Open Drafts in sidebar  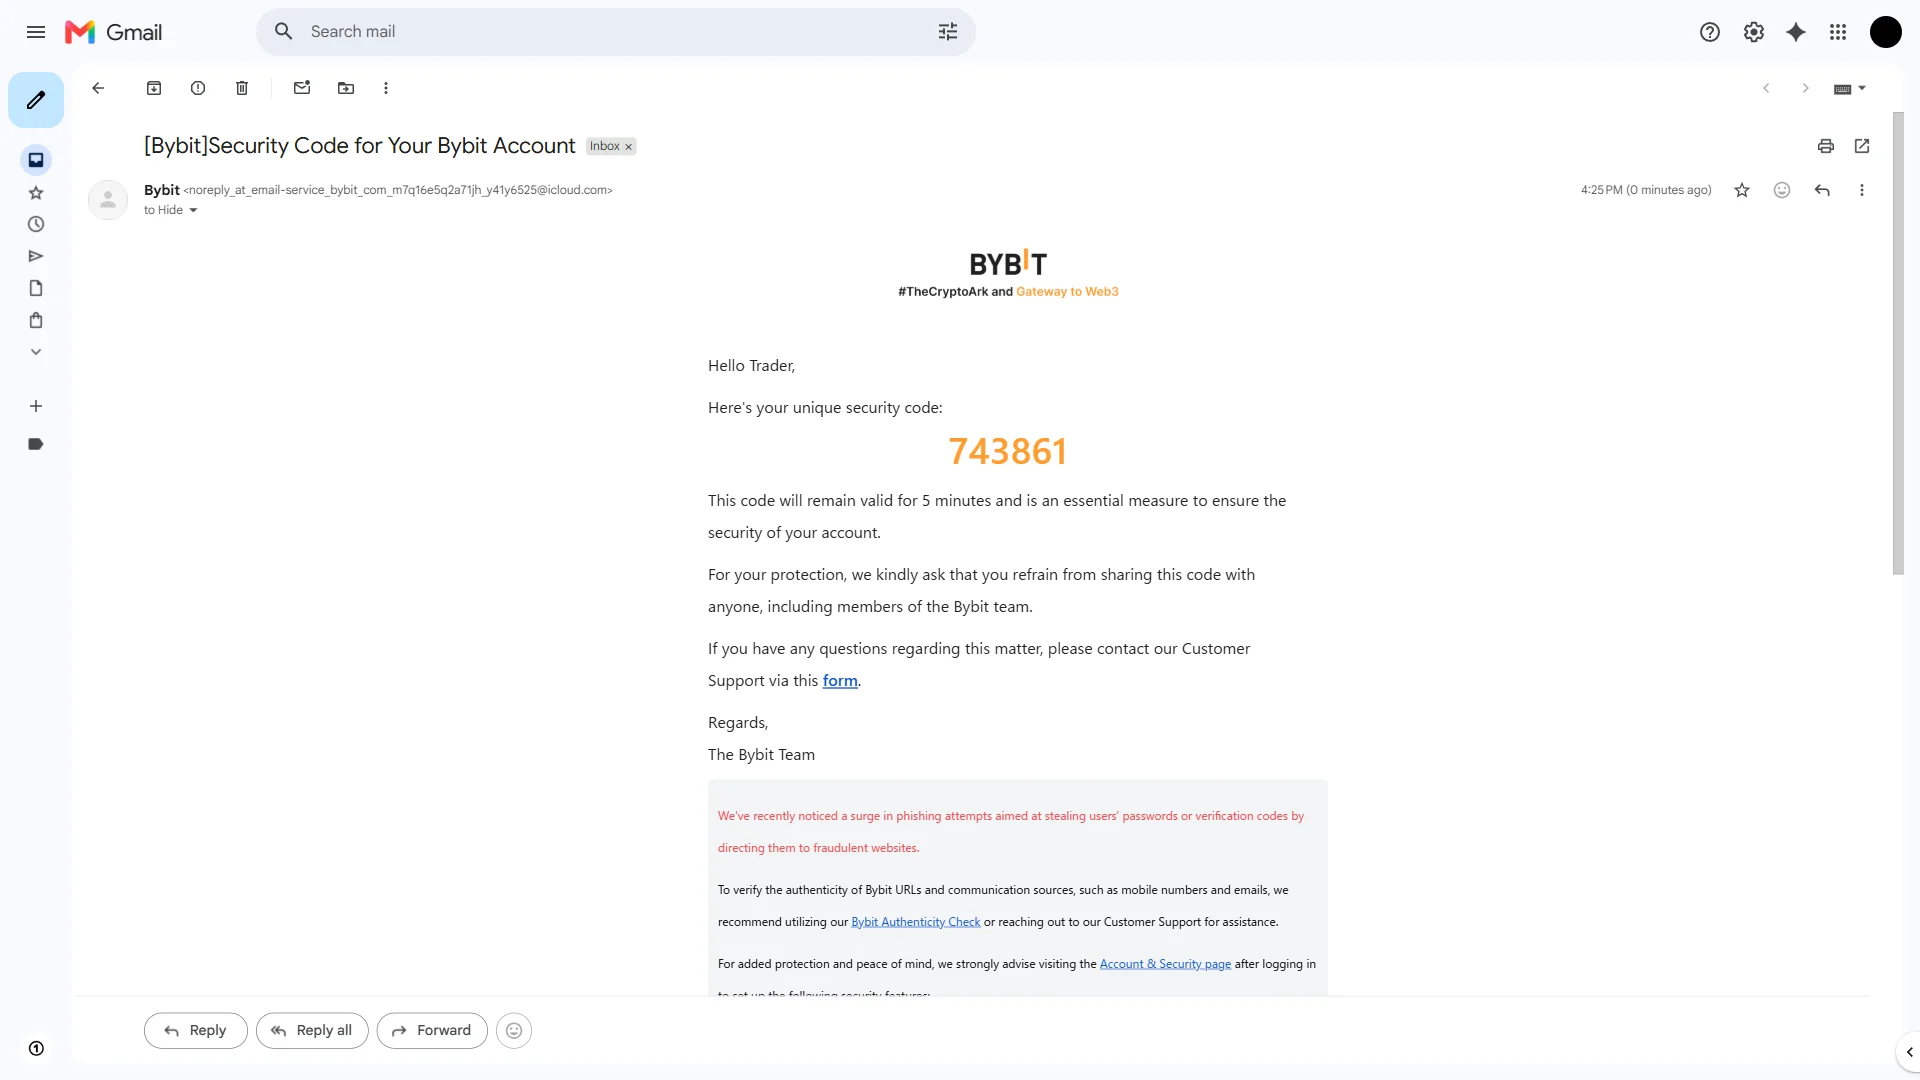pos(36,289)
